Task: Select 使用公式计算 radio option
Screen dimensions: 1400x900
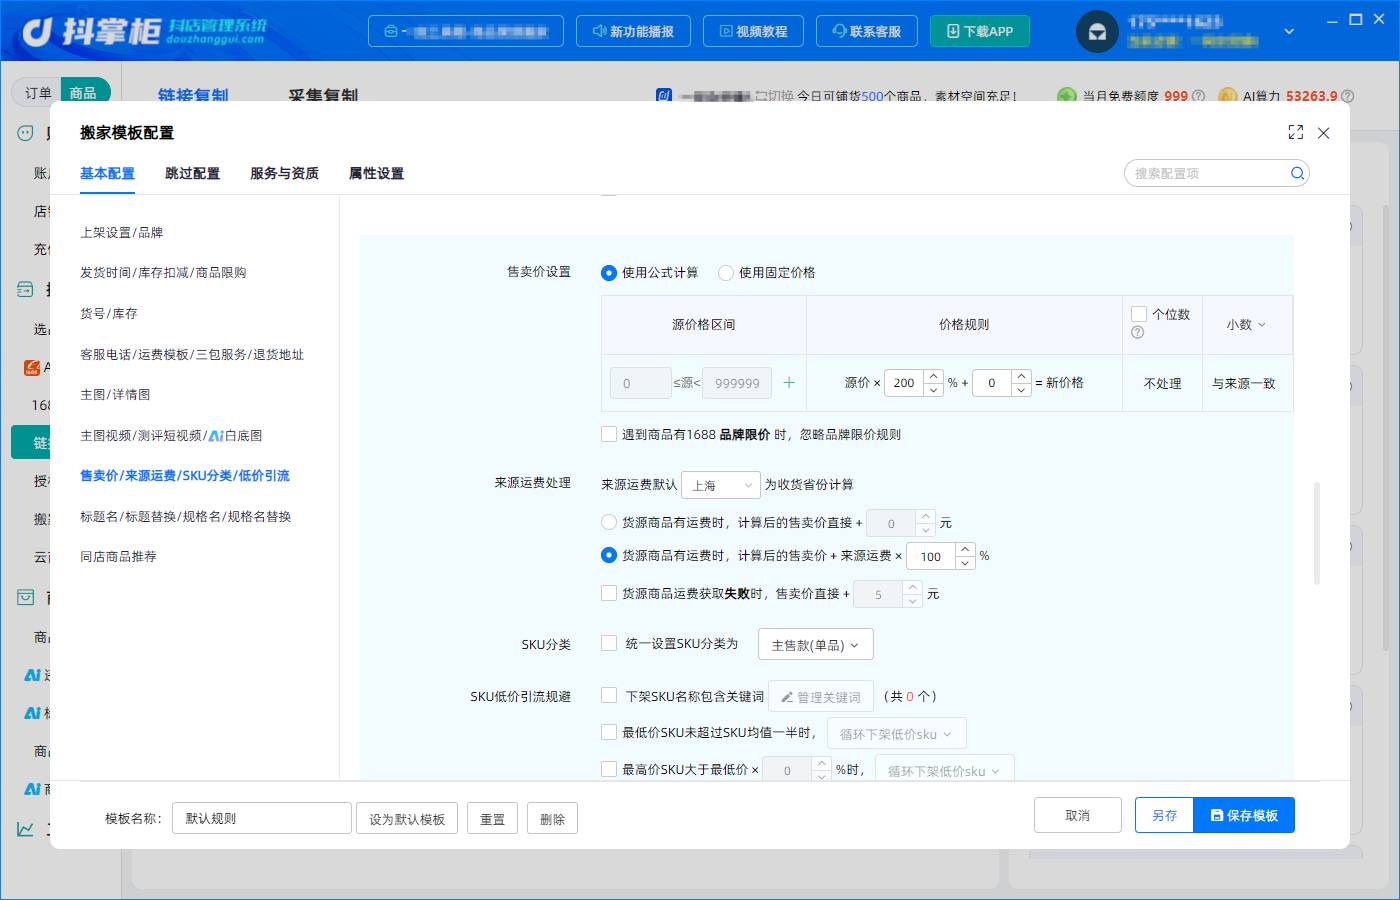Action: point(609,273)
